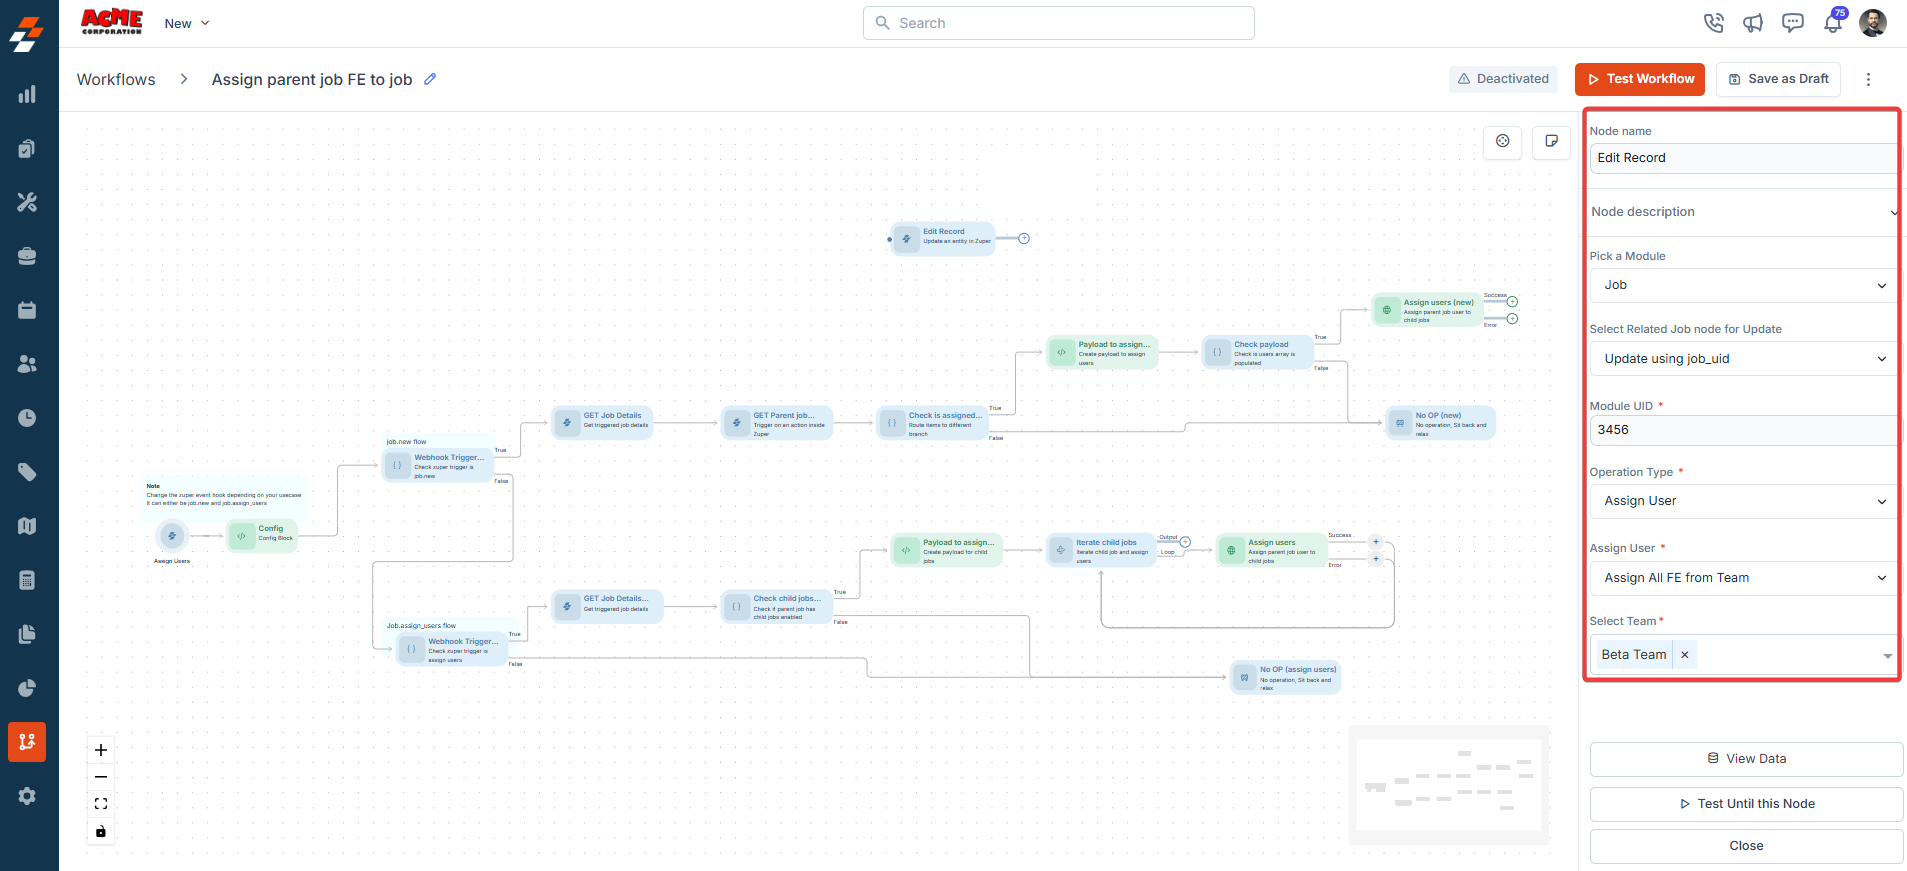1907x871 pixels.
Task: Open the briefcase sidebar icon
Action: (27, 256)
